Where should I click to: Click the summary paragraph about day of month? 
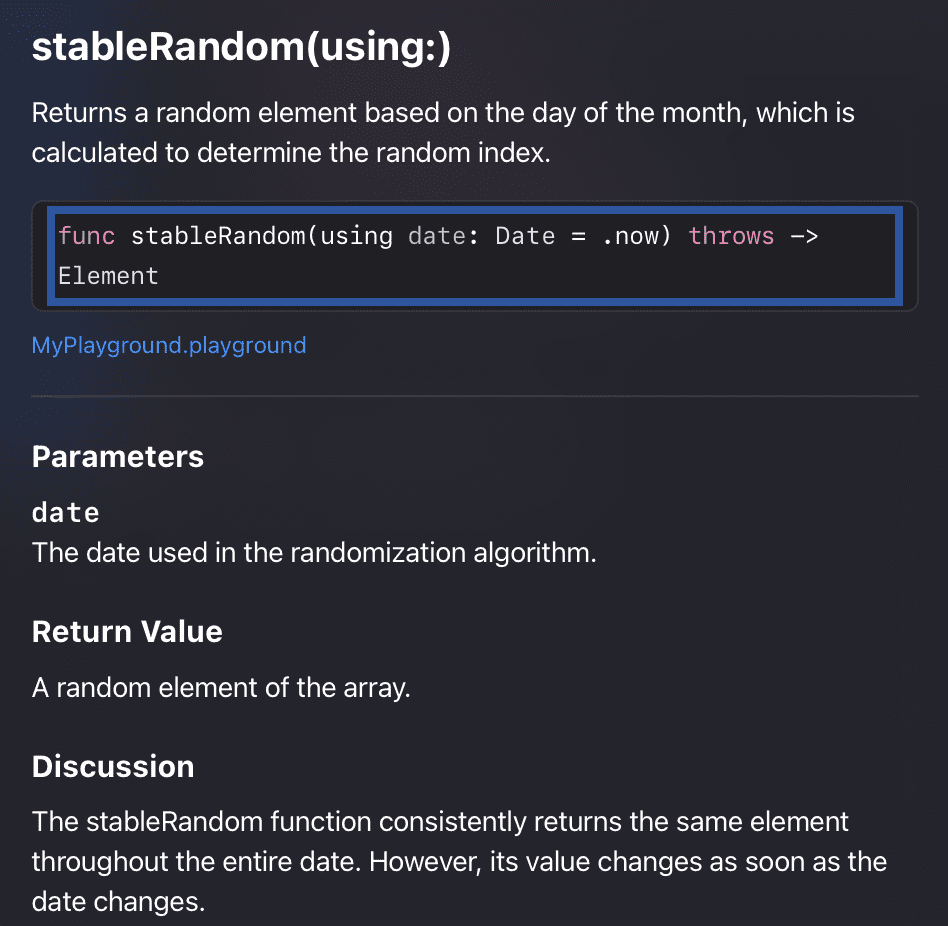(443, 132)
